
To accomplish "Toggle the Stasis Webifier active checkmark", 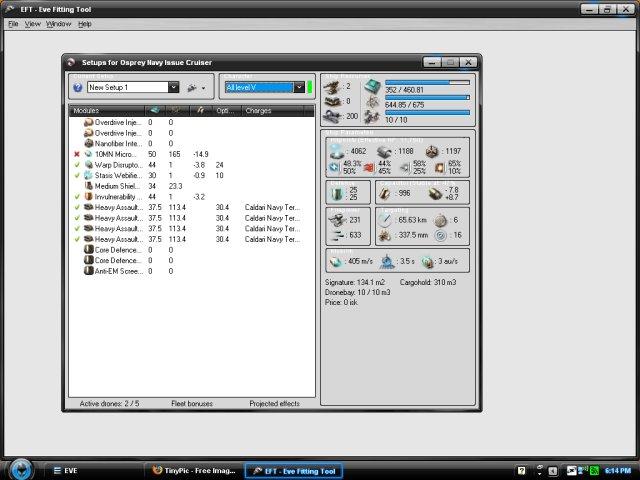I will pyautogui.click(x=77, y=176).
